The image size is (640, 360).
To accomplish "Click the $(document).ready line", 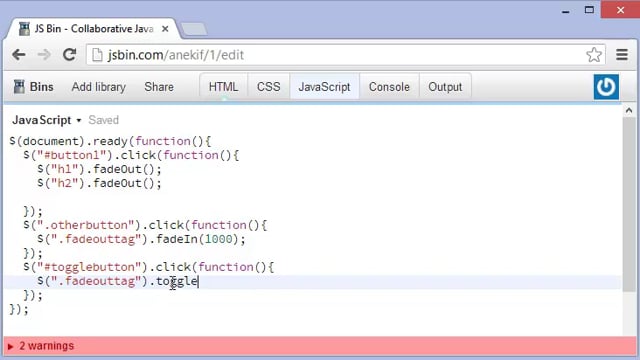I will pos(110,141).
